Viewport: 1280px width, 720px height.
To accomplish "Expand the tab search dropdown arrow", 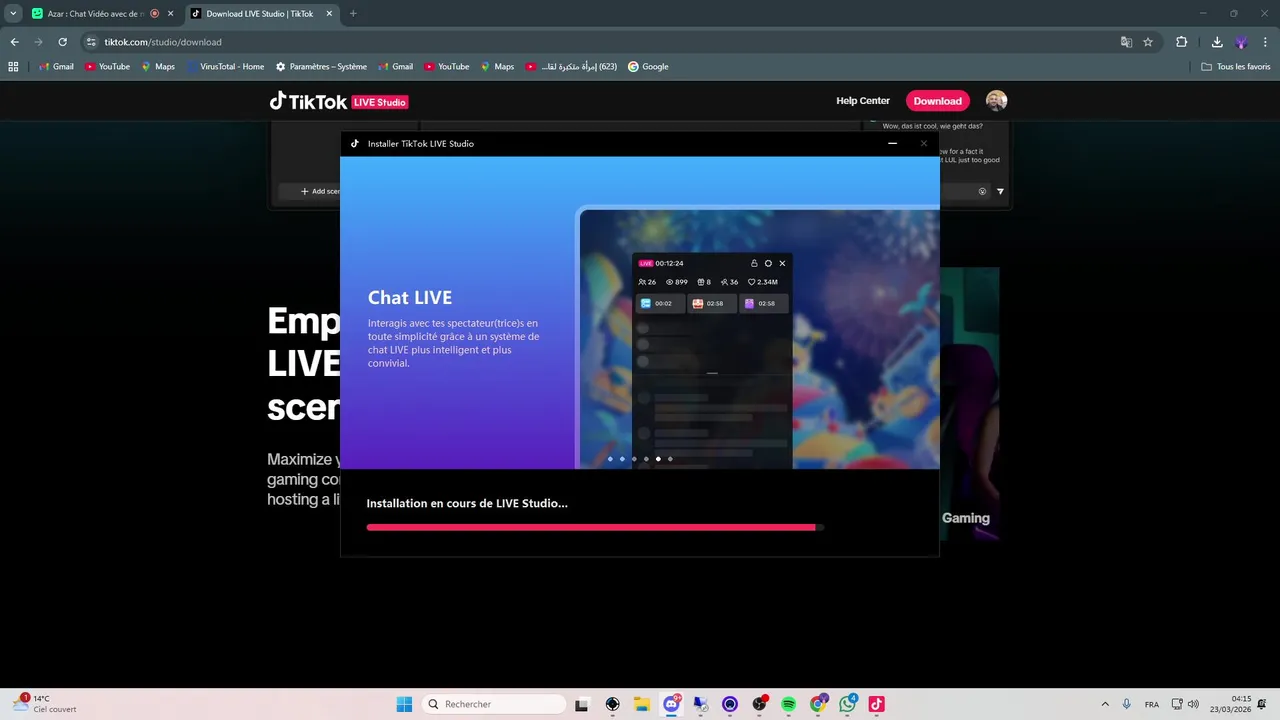I will click(13, 13).
